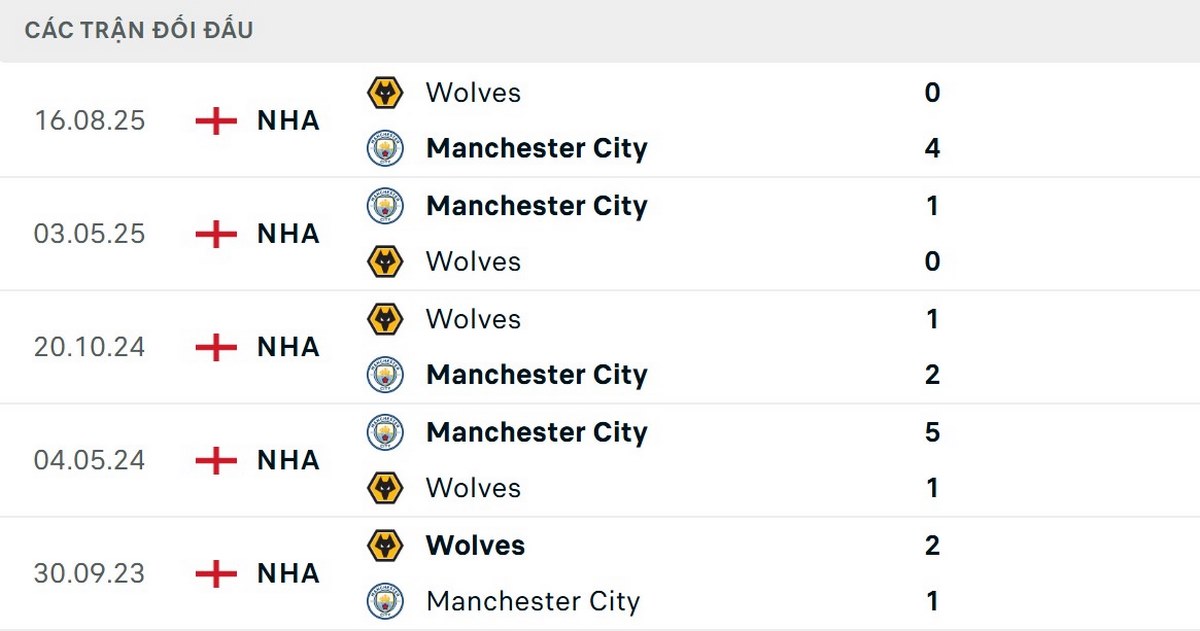The width and height of the screenshot is (1200, 631).
Task: Click the 16.08.25 match date
Action: 88,121
